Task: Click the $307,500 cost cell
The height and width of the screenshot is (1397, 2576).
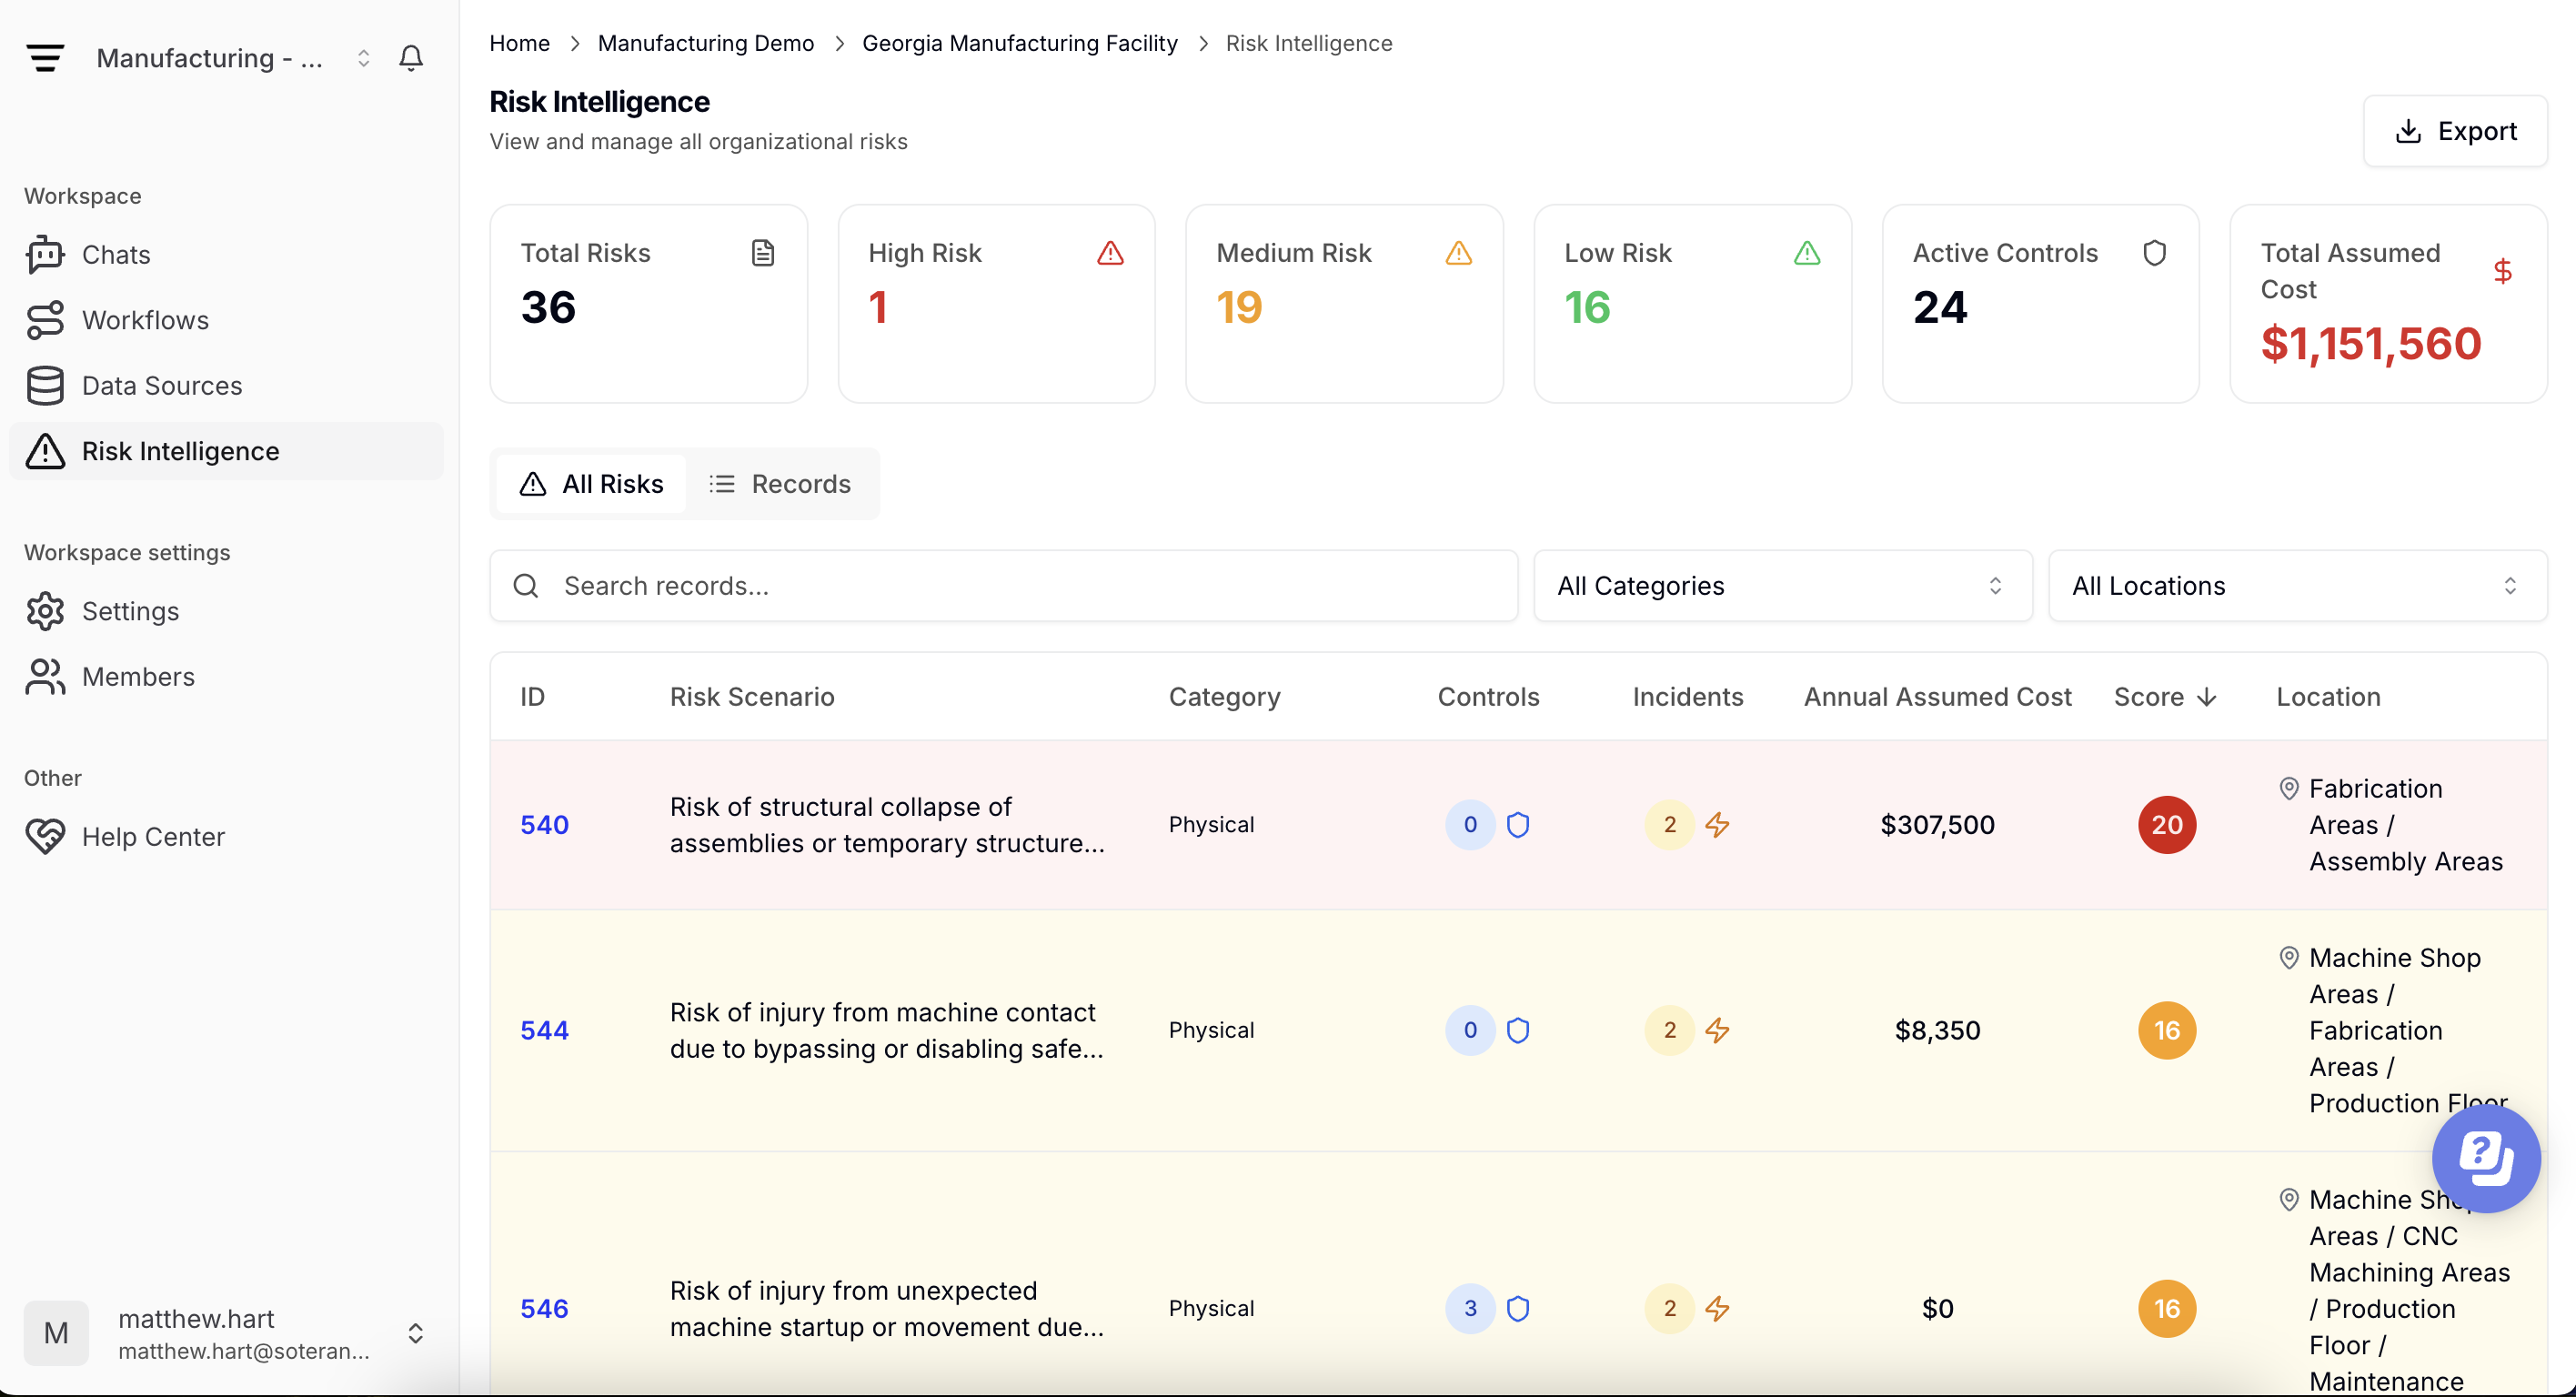Action: click(x=1937, y=825)
